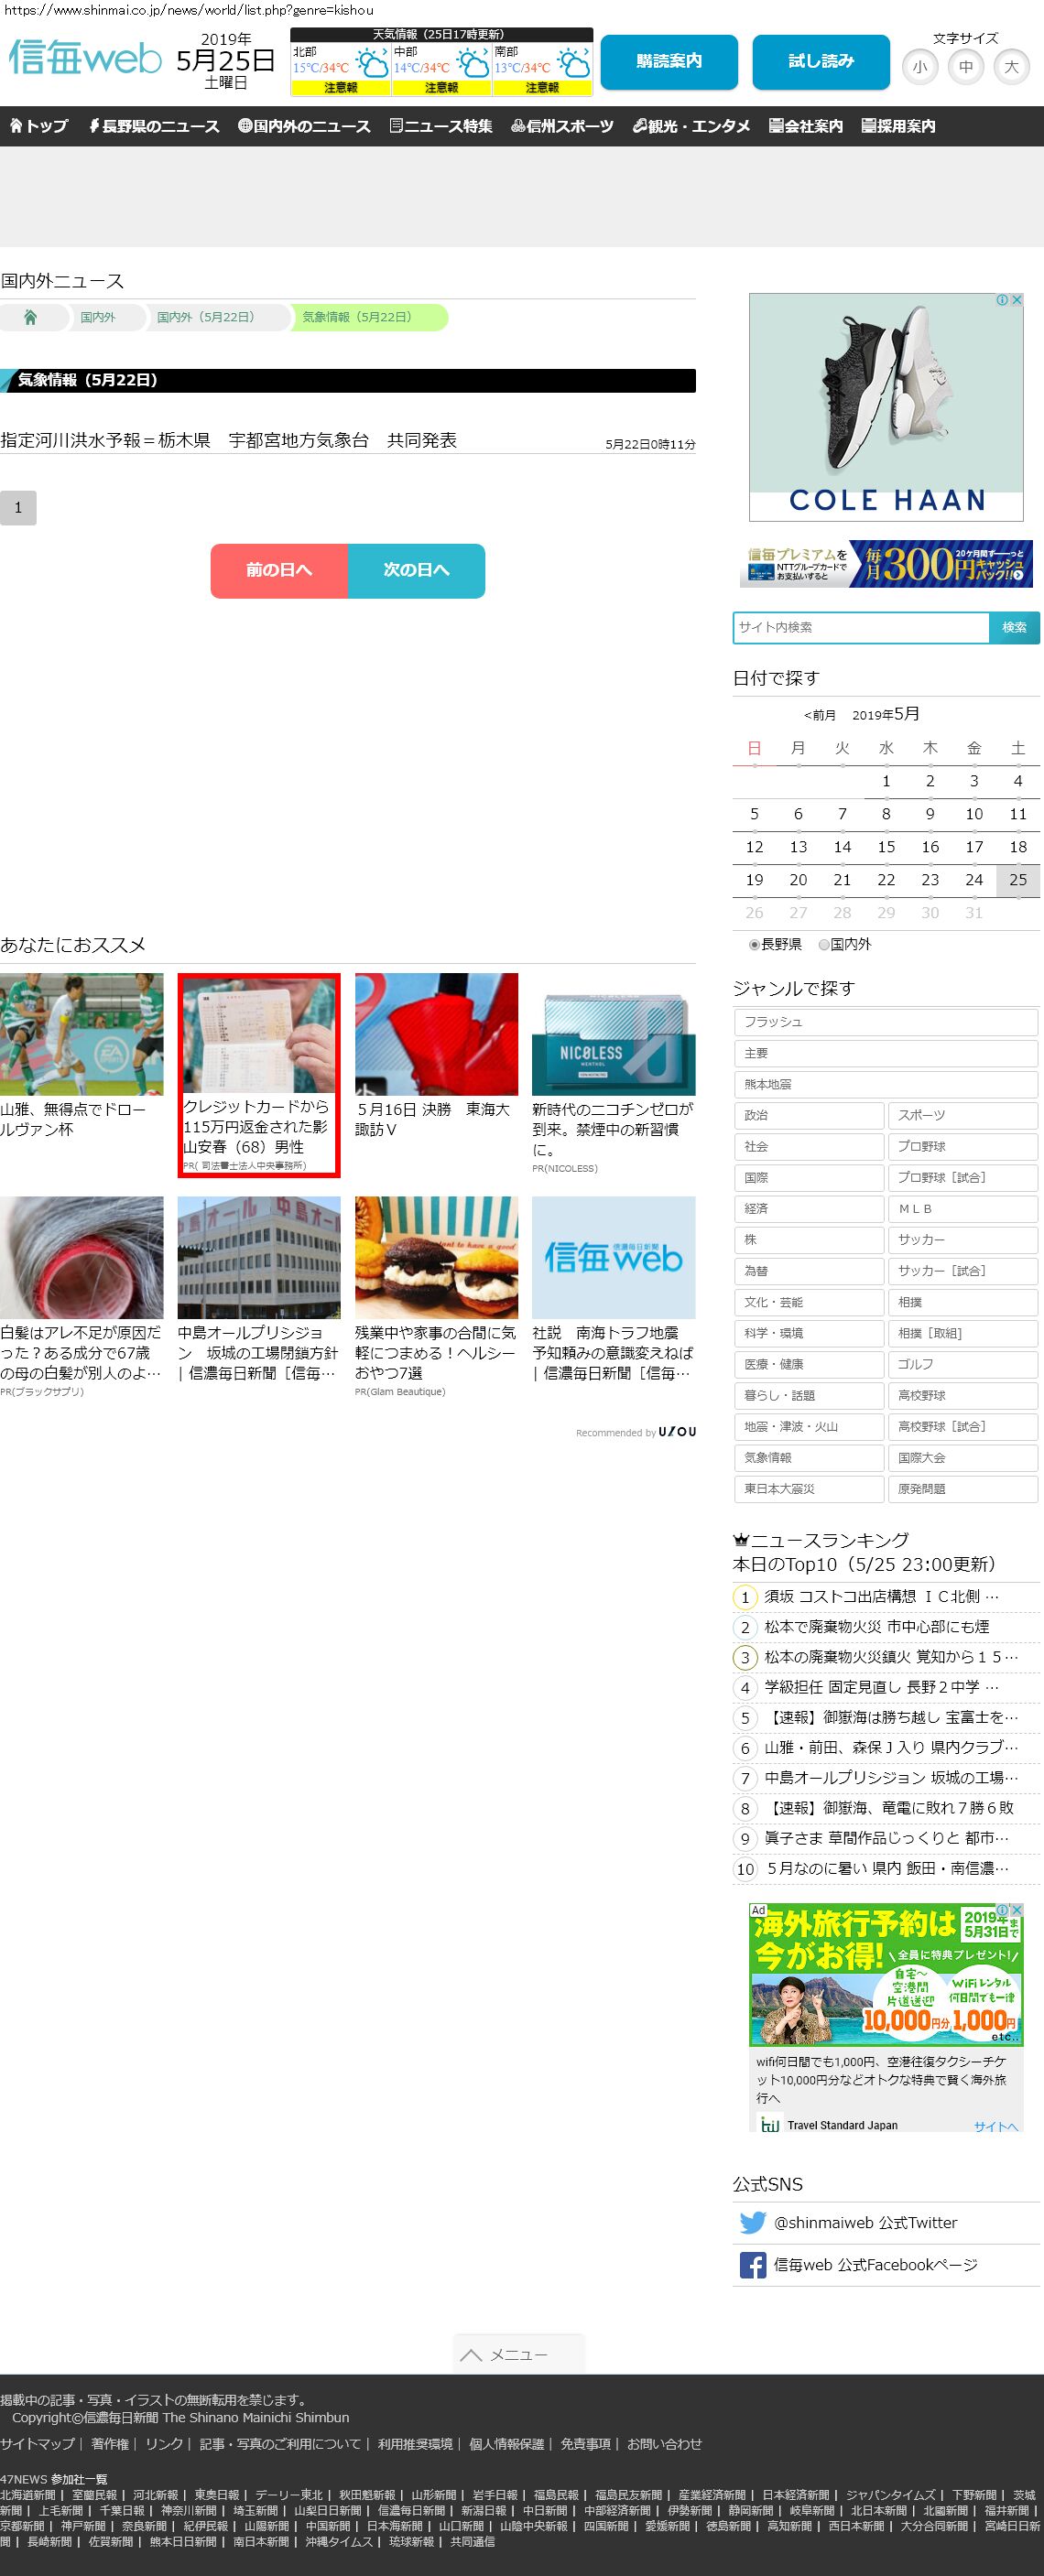The width and height of the screenshot is (1044, 2576).
Task: Open breadcrumb 国内外（5月22日）
Action: coord(205,317)
